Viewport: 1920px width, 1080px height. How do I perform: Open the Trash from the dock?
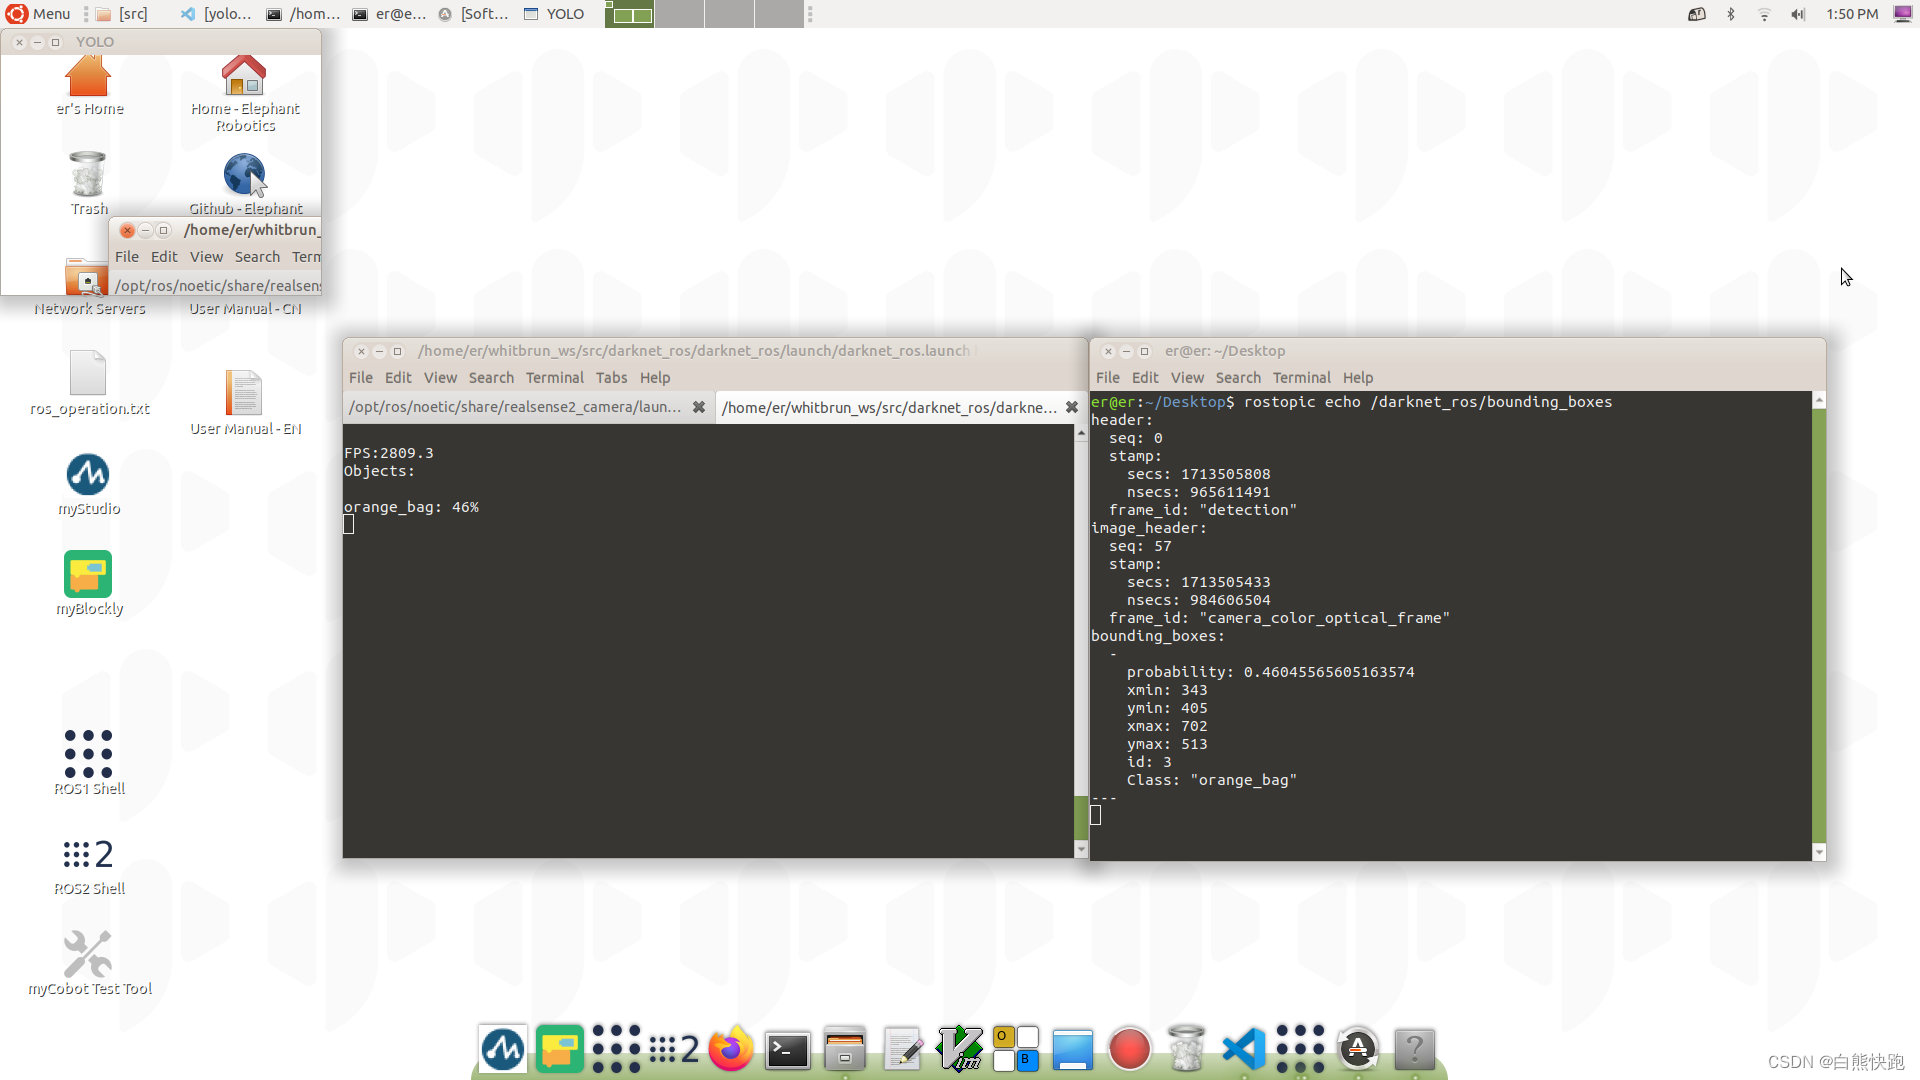(x=1186, y=1049)
